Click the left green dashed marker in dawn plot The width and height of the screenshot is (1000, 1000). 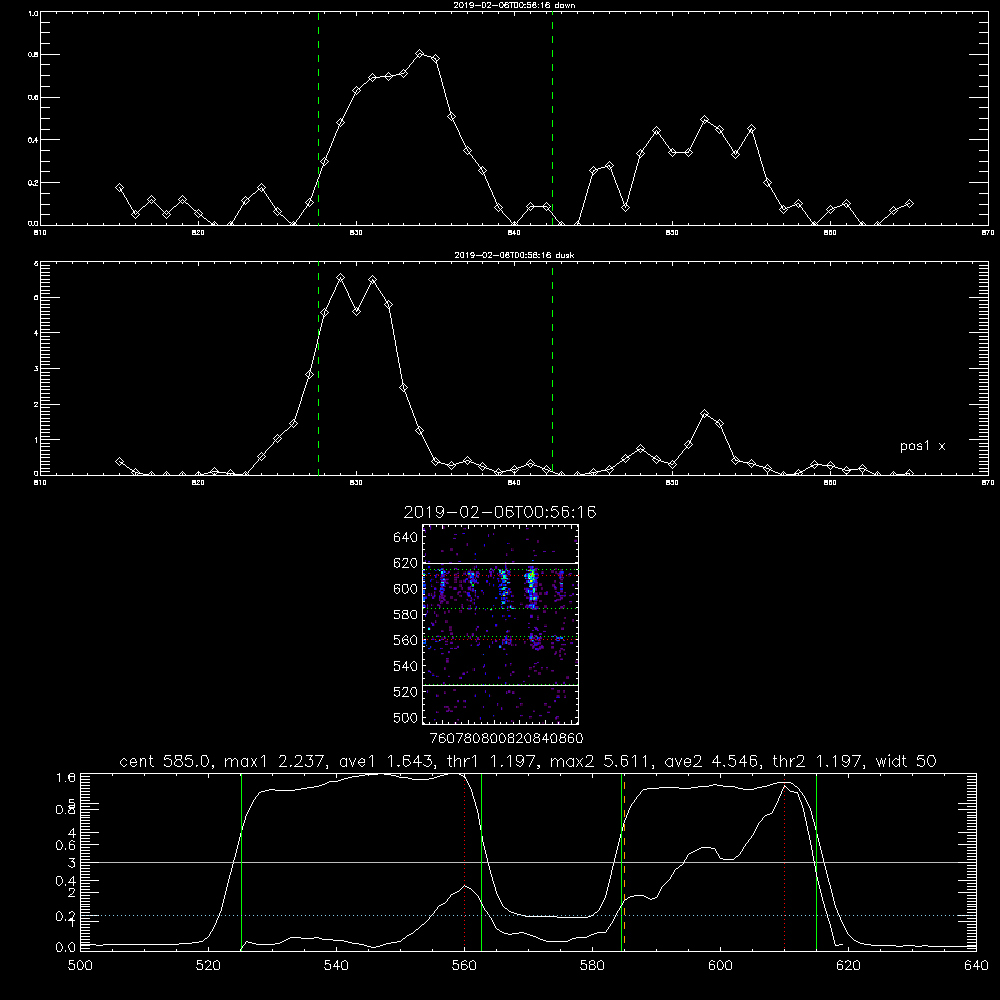tap(318, 118)
